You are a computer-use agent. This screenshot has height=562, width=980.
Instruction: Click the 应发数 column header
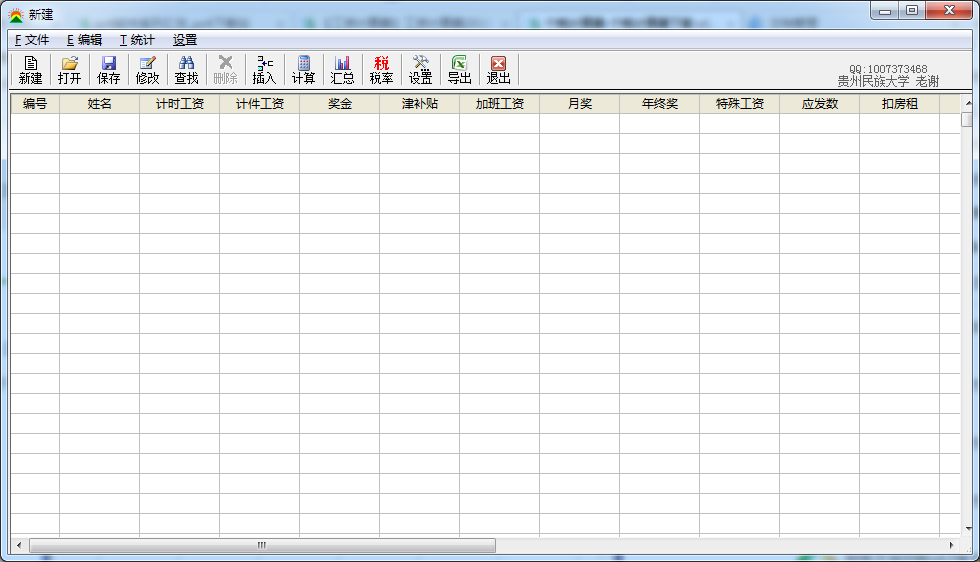tap(819, 104)
